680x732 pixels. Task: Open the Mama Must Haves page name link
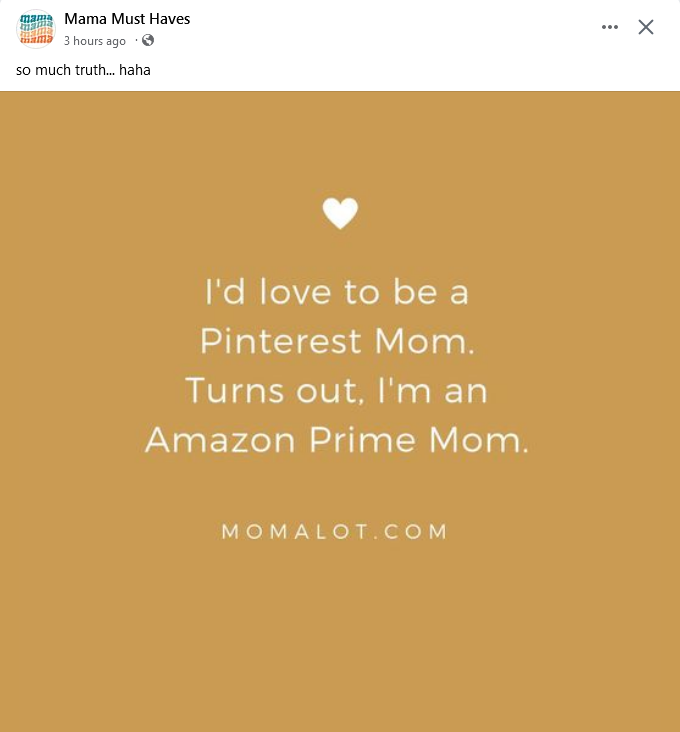(126, 19)
